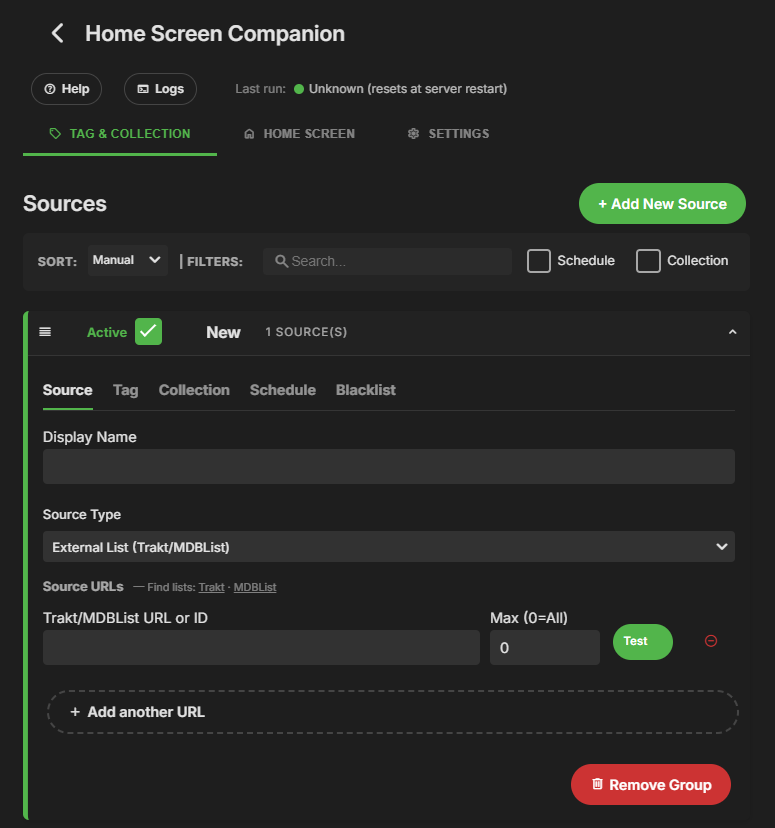Open the Help button
The width and height of the screenshot is (775, 828).
click(x=66, y=89)
